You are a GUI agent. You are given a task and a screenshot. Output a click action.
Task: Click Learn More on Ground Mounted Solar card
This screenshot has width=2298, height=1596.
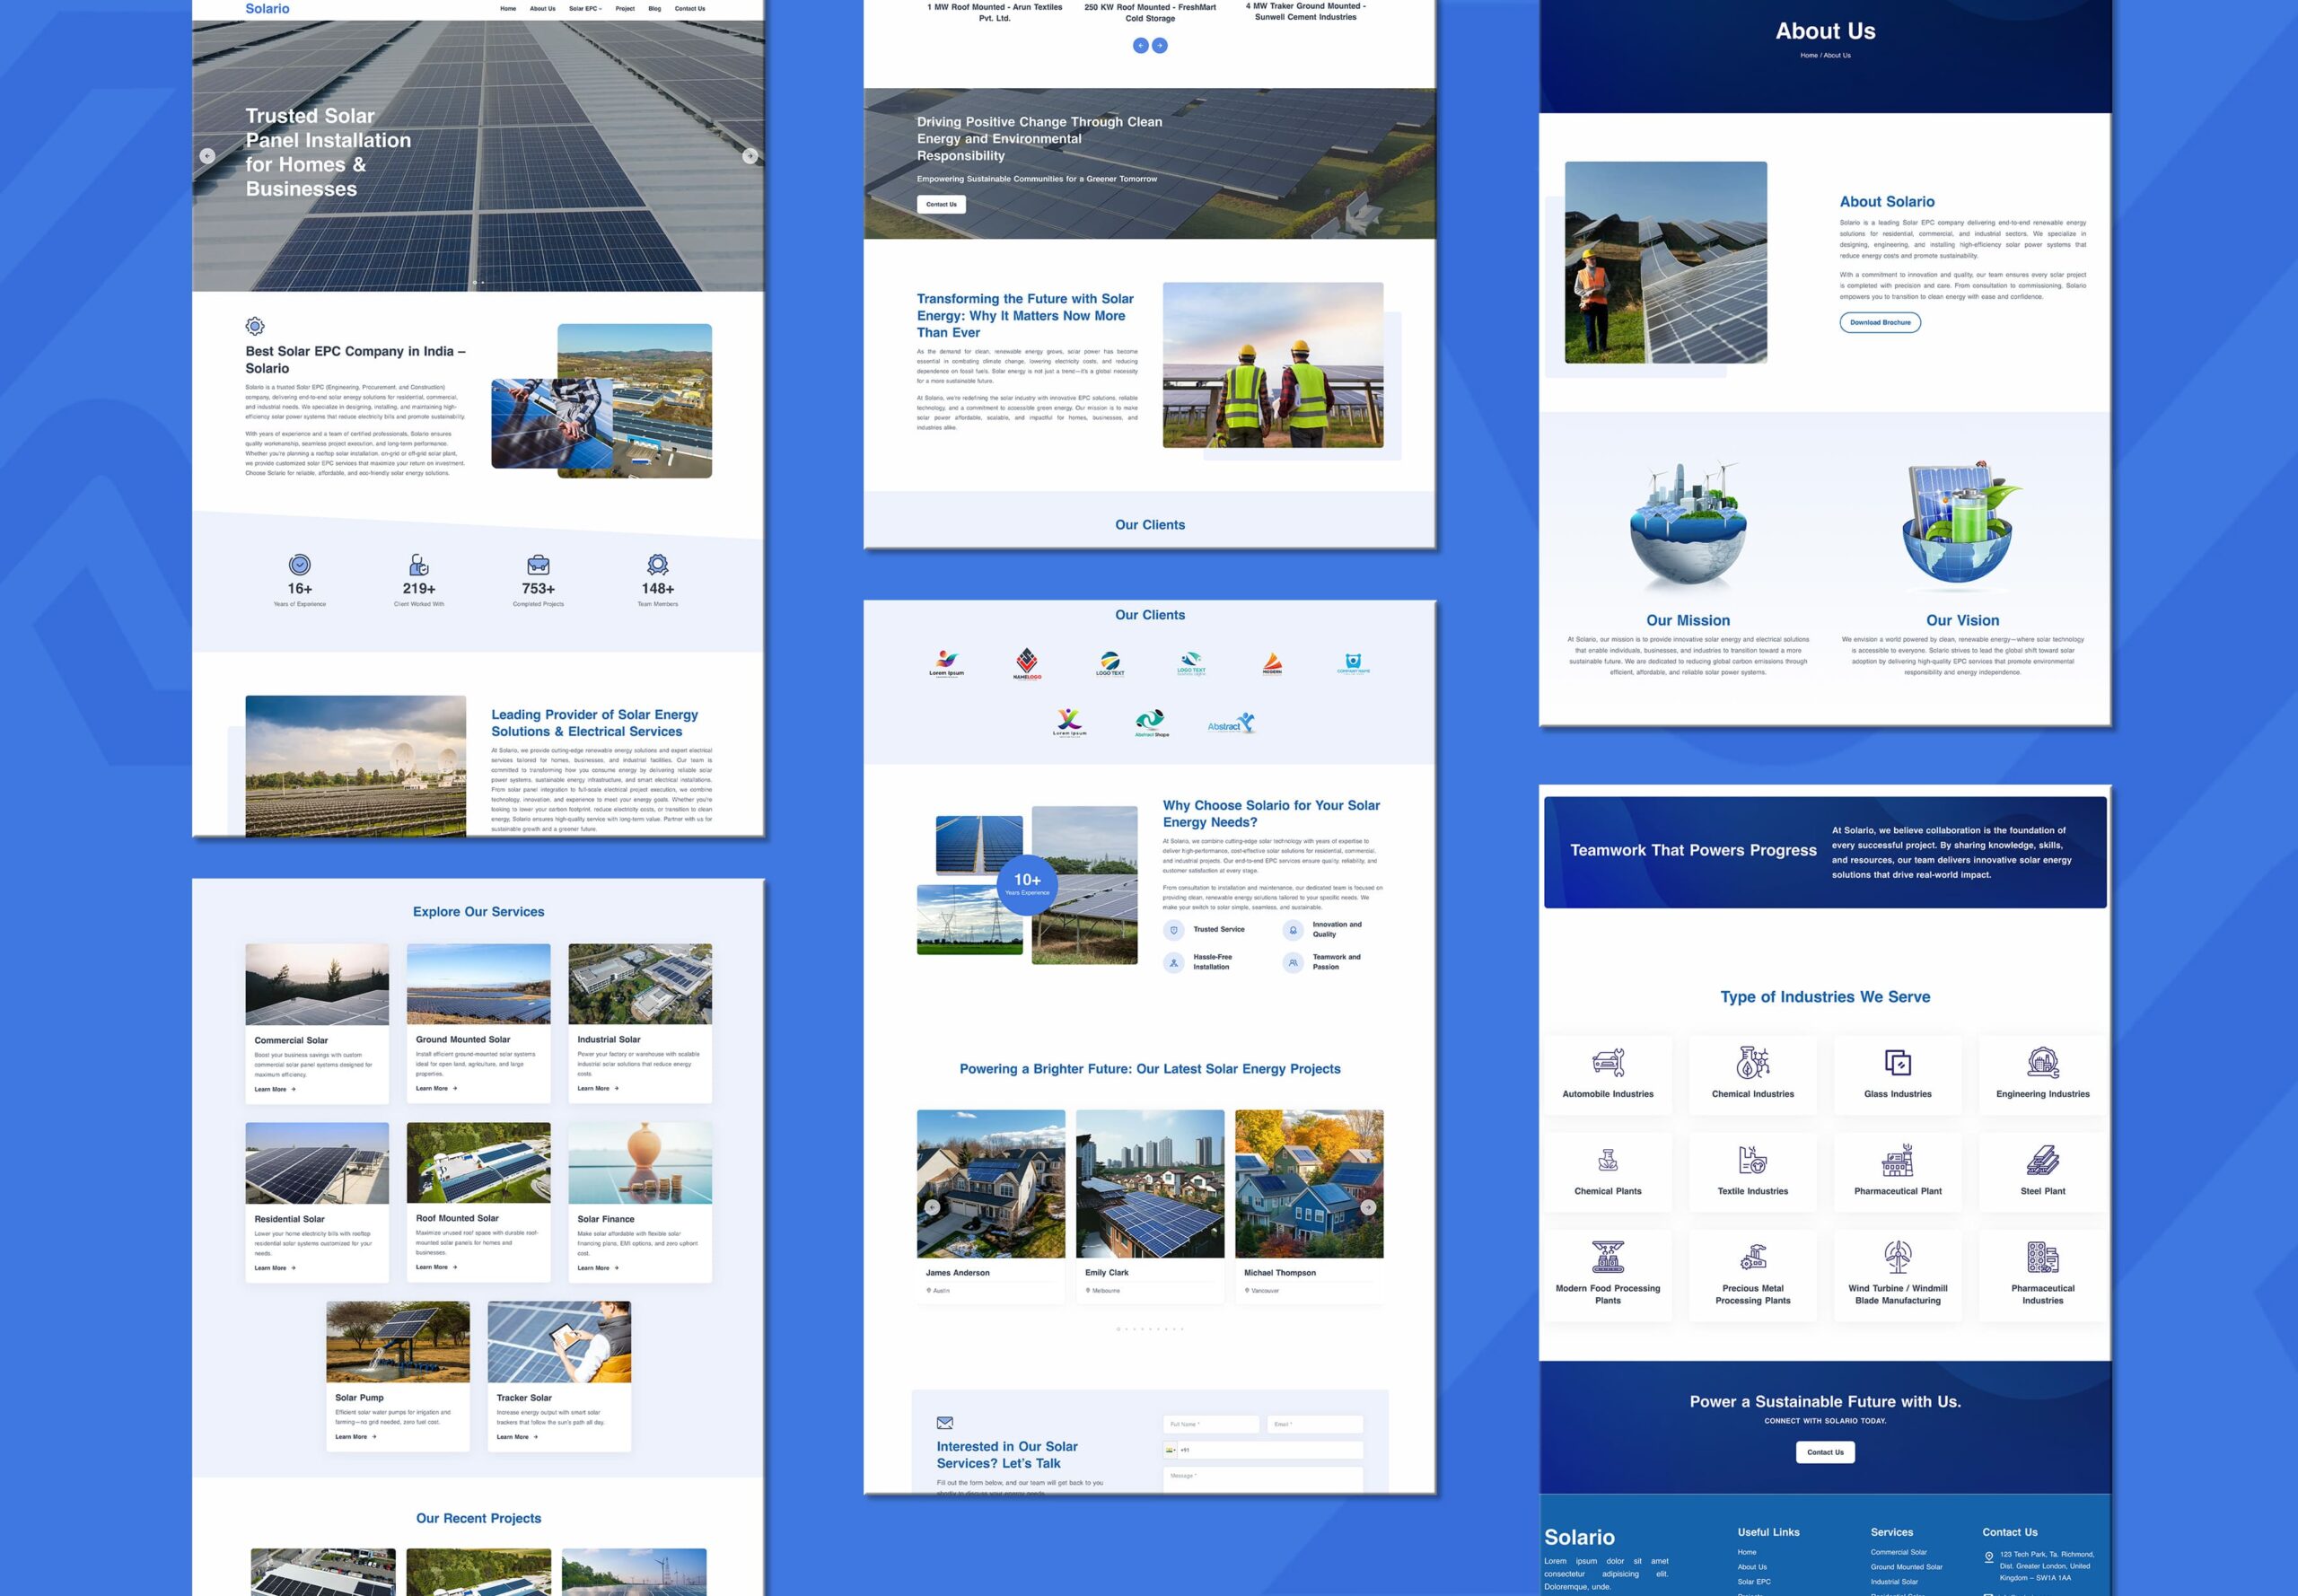(x=436, y=1088)
